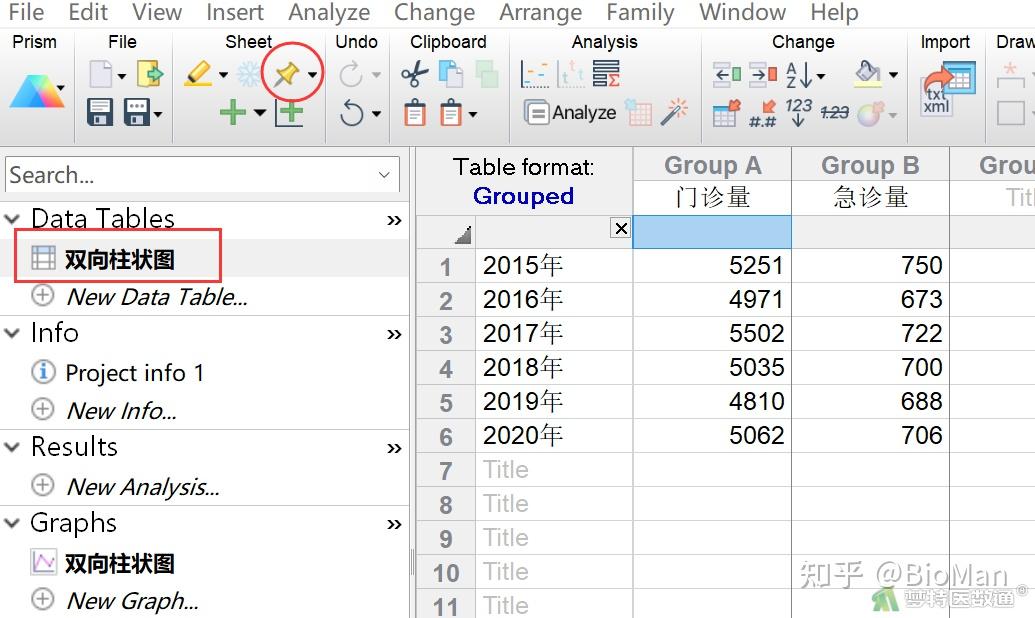Open the Arrange menu
1035x618 pixels.
(540, 13)
